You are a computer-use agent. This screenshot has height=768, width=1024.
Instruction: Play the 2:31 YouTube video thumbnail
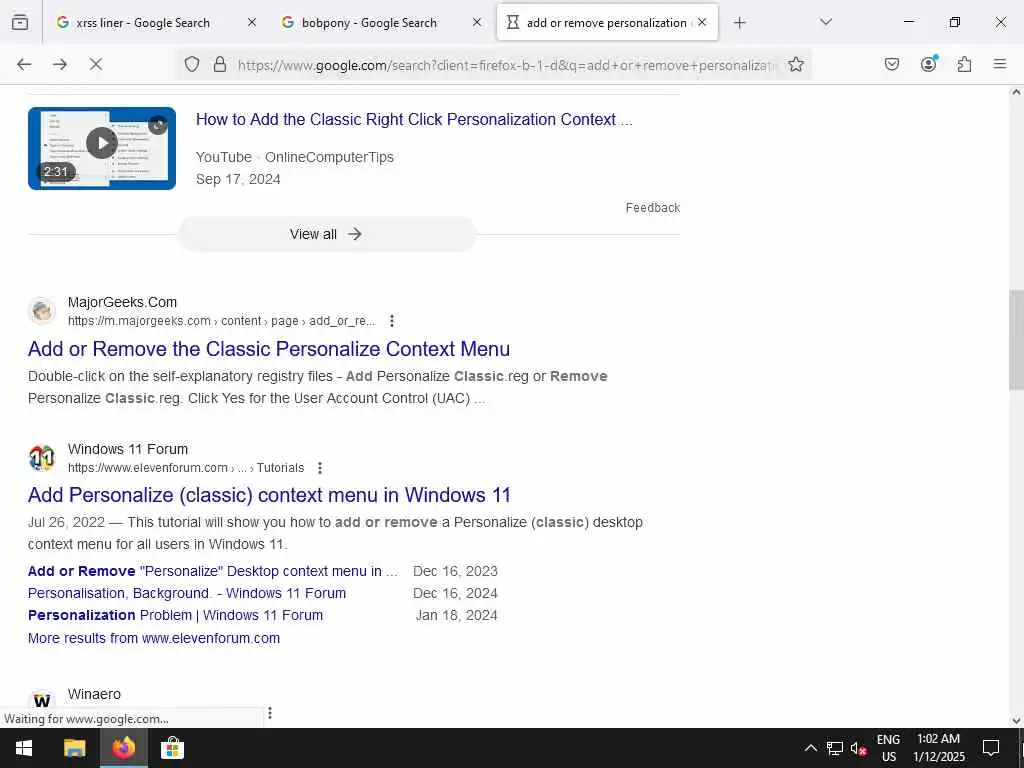102,148
